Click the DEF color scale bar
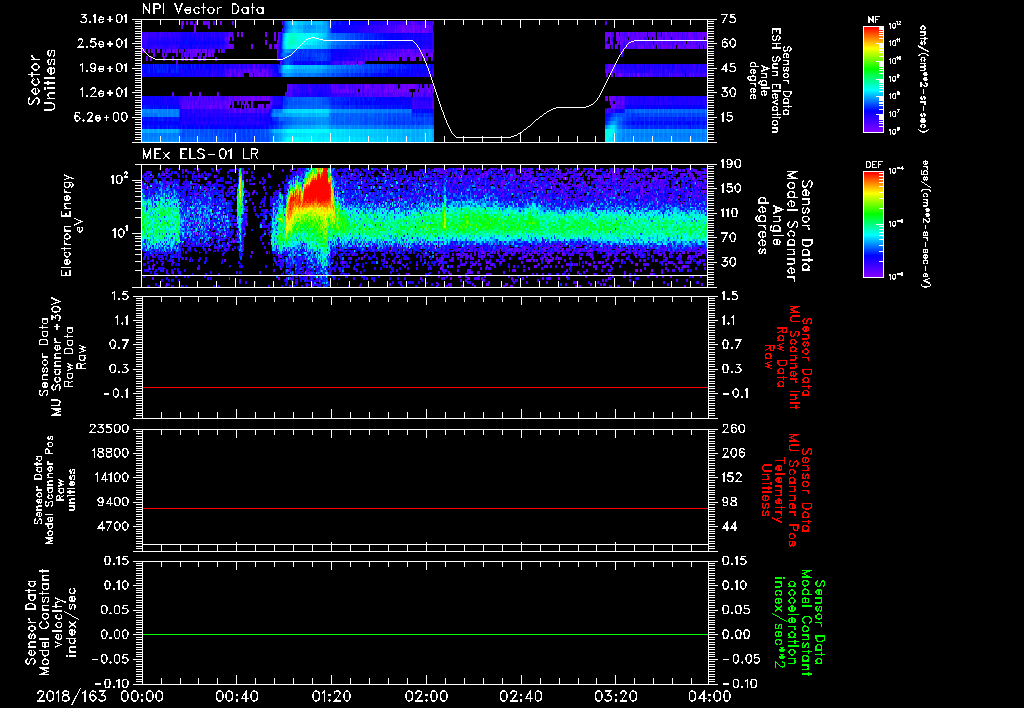 tap(873, 224)
